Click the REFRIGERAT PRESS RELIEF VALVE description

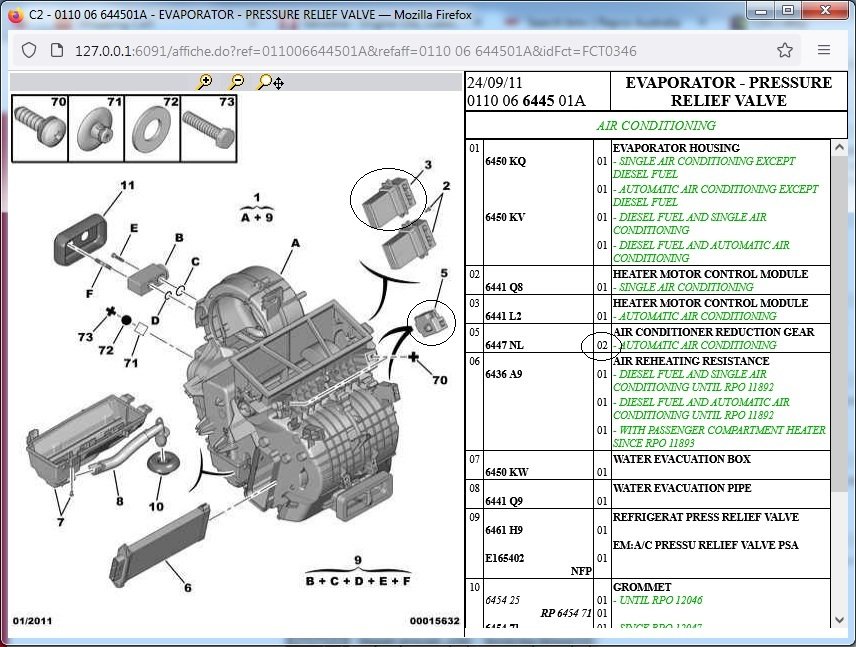(705, 517)
